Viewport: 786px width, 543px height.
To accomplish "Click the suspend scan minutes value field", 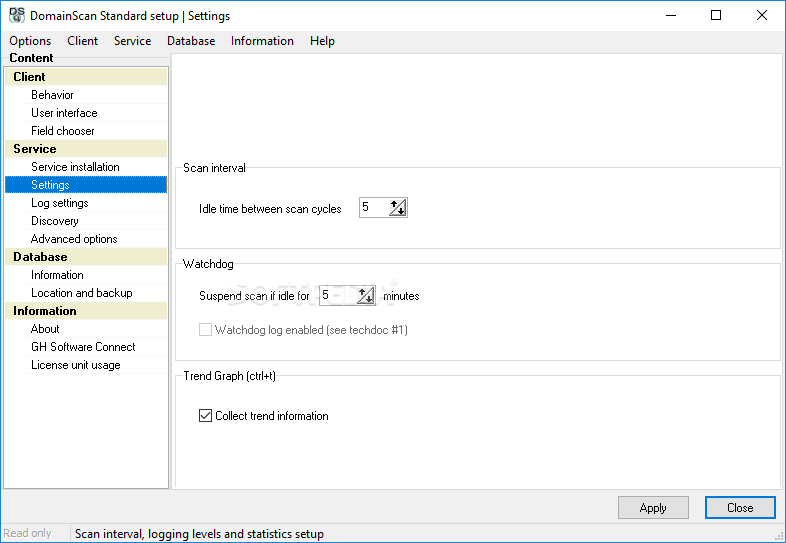I will click(338, 295).
